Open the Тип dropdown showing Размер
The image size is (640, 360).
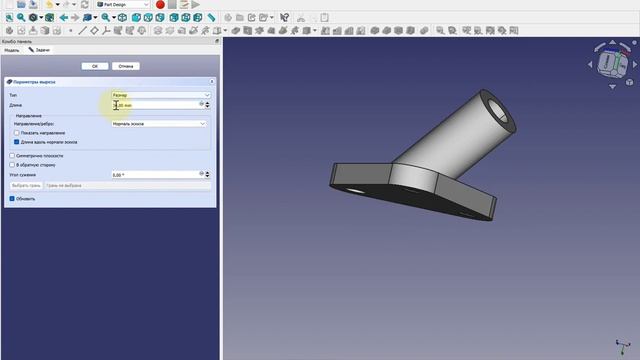point(161,95)
